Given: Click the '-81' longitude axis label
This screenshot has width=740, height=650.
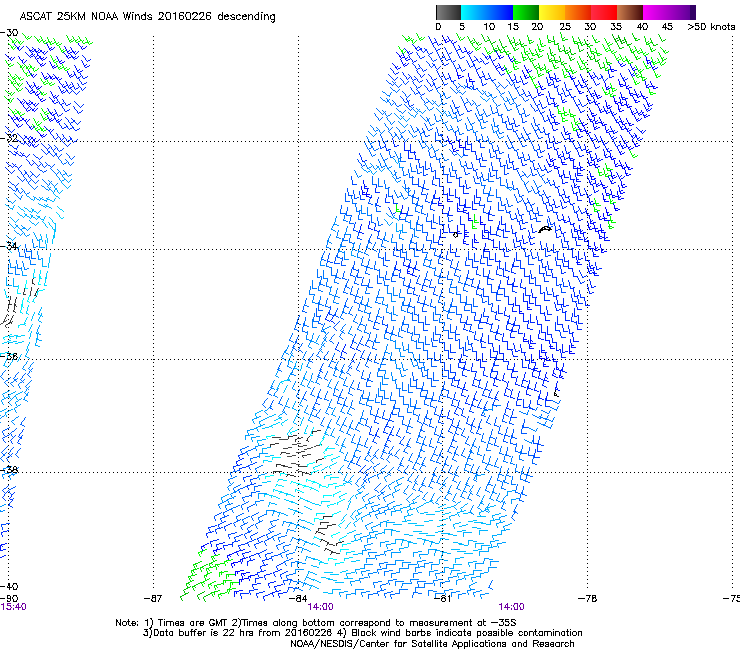Looking at the screenshot, I should [x=443, y=599].
